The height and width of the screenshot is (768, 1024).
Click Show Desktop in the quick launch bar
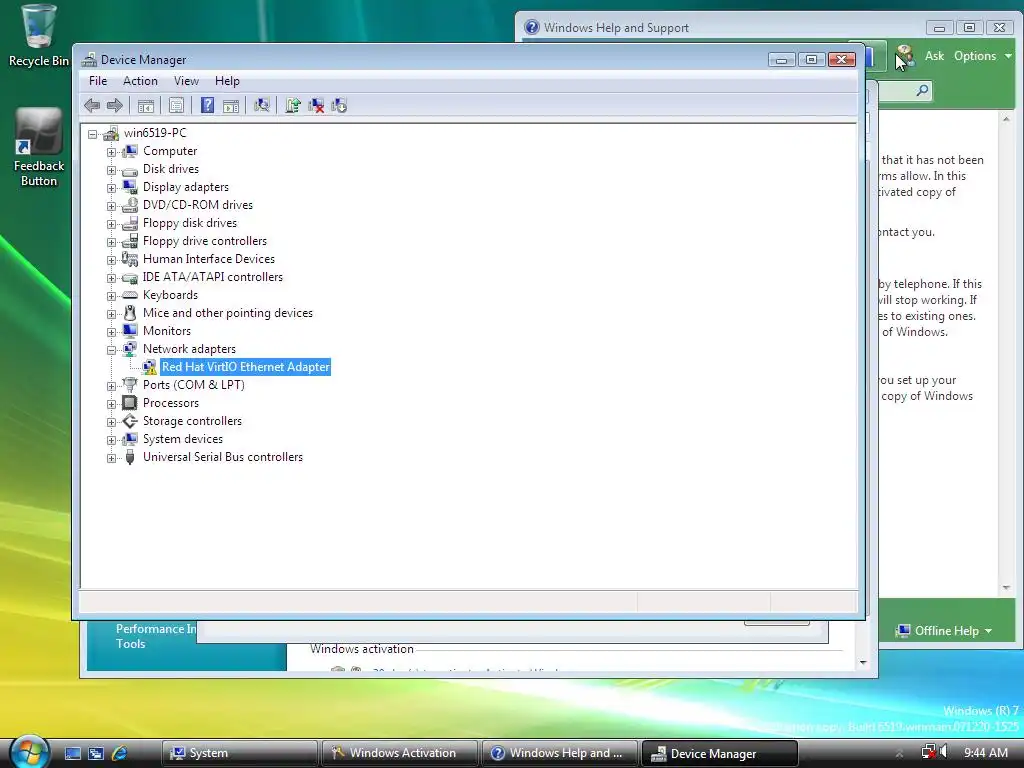[x=72, y=753]
